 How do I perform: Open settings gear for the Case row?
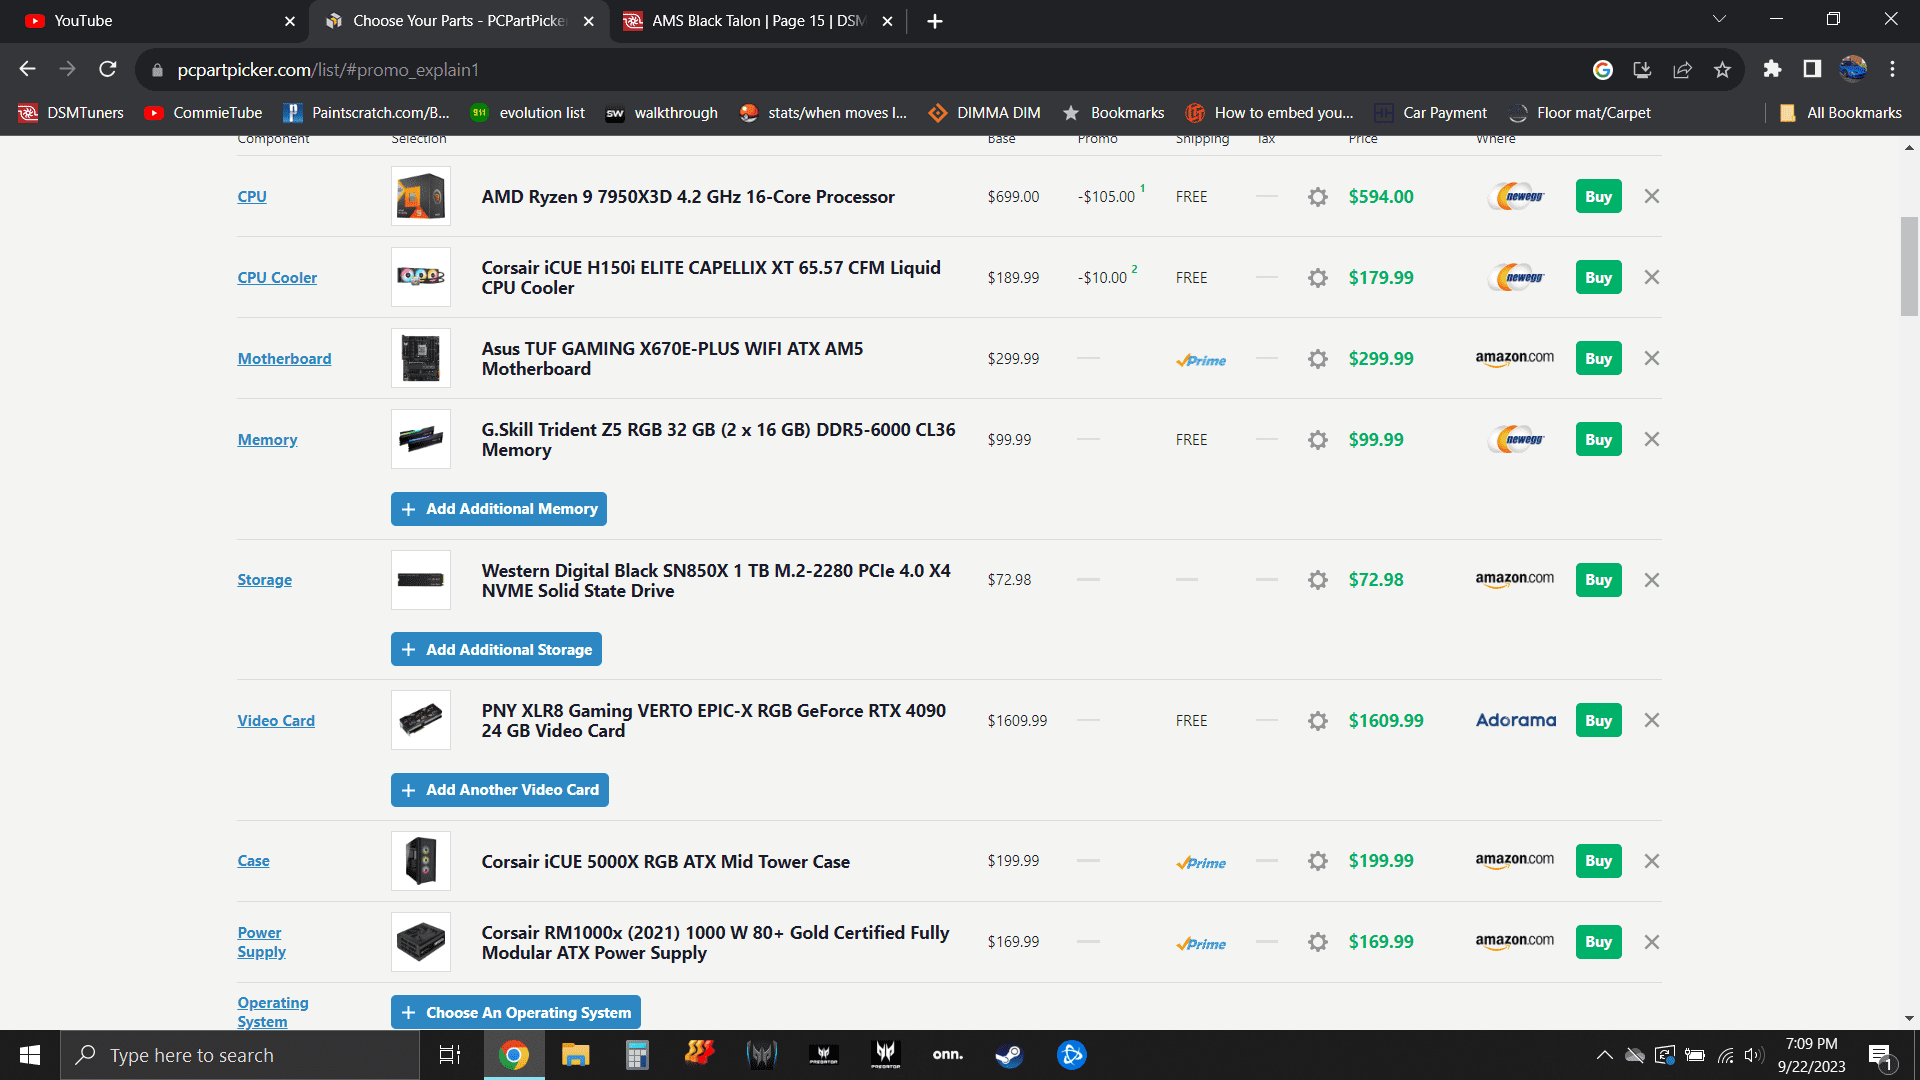point(1318,861)
